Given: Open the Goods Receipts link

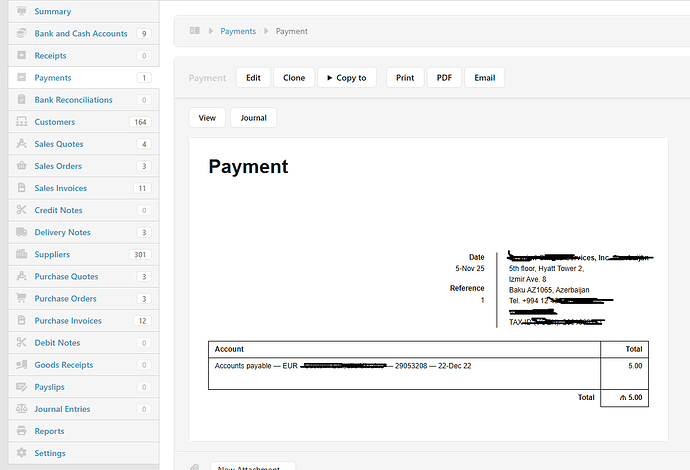Looking at the screenshot, I should pyautogui.click(x=64, y=364).
